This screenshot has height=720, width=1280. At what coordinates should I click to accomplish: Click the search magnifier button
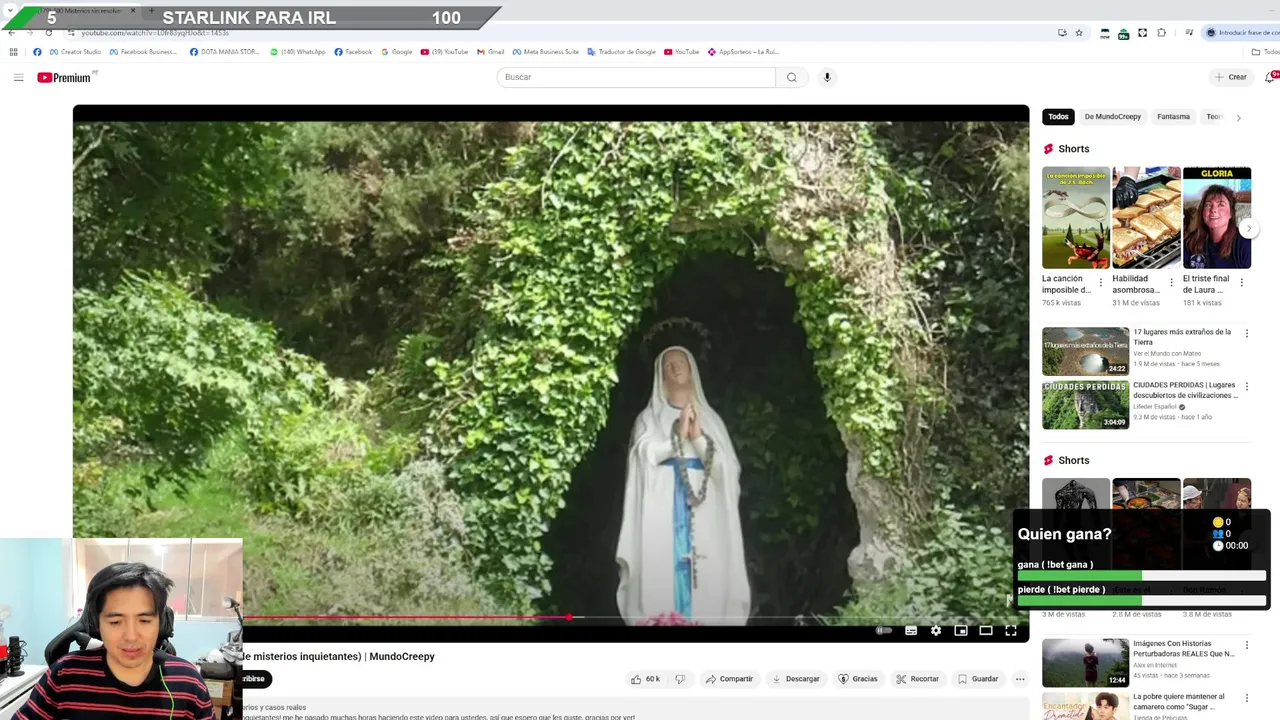pyautogui.click(x=791, y=77)
